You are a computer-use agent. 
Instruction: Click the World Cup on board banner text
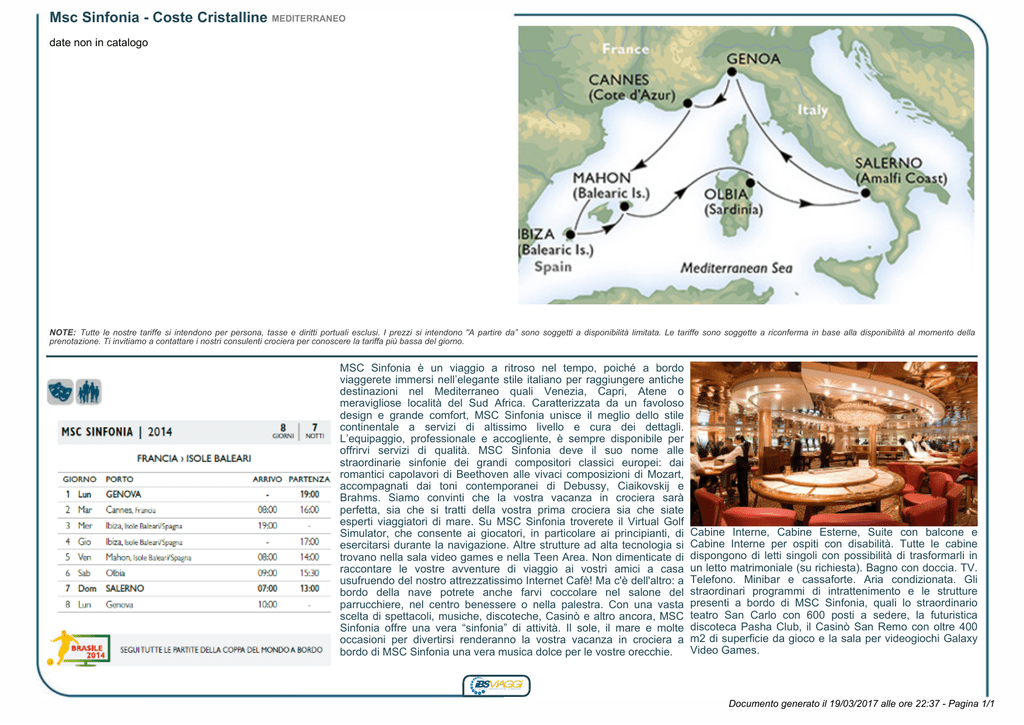pyautogui.click(x=221, y=650)
